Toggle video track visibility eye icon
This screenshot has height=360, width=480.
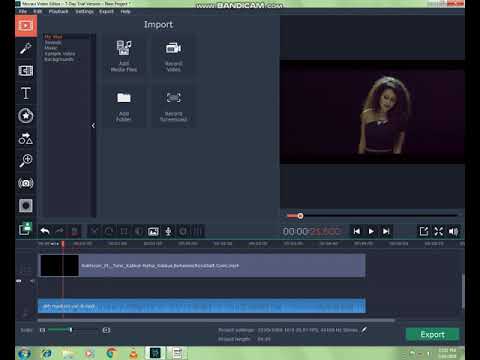(x=19, y=281)
